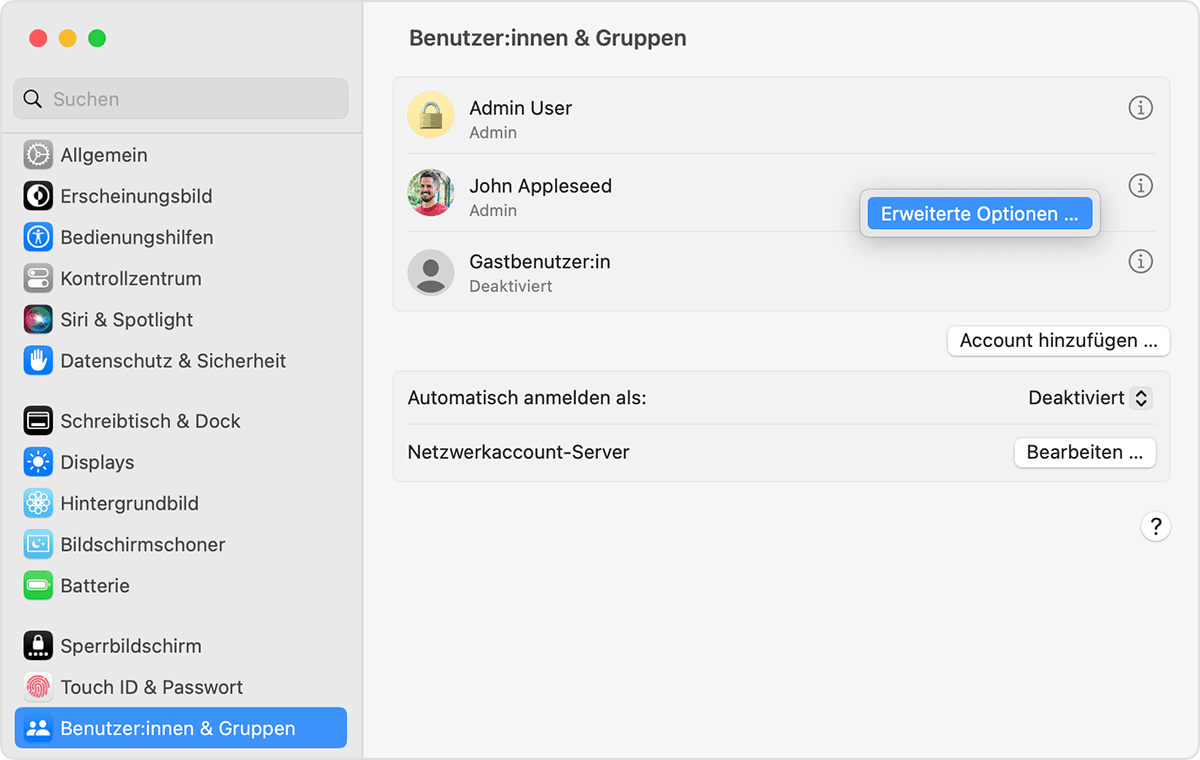The width and height of the screenshot is (1200, 760).
Task: Open Allgemein settings gear icon
Action: coord(38,155)
